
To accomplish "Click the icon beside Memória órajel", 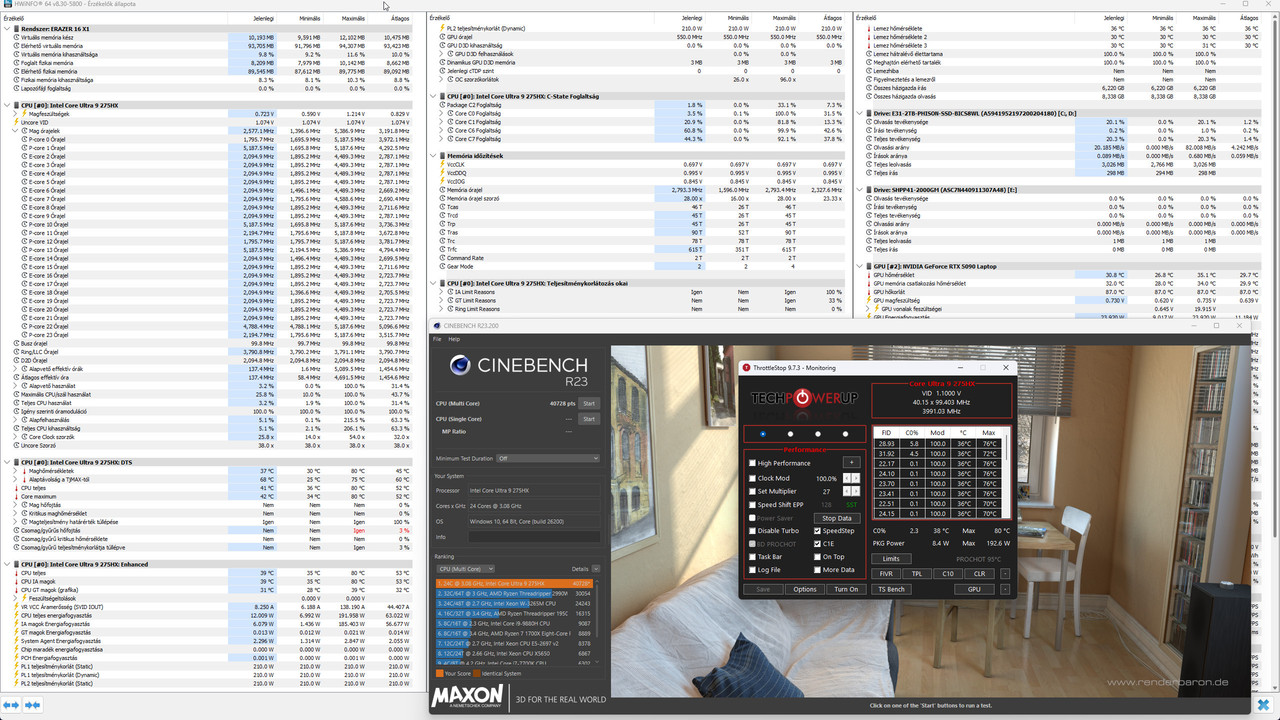I will (441, 190).
